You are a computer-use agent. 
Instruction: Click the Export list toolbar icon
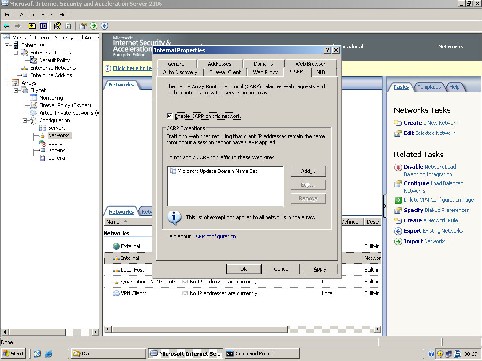pos(68,26)
